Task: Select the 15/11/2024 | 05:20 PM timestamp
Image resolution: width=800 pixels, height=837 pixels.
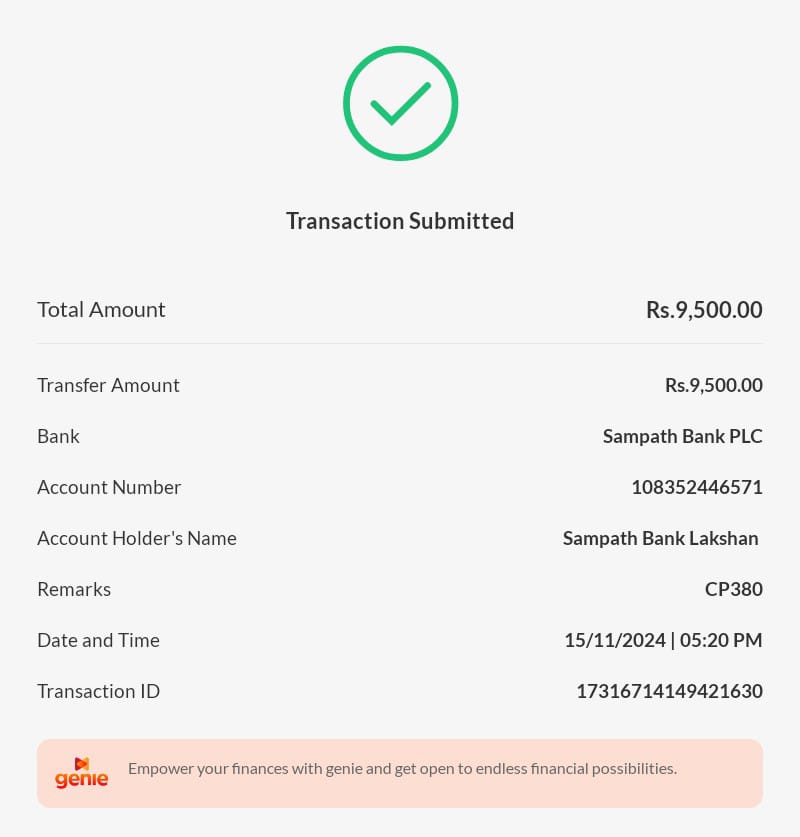Action: (x=663, y=641)
